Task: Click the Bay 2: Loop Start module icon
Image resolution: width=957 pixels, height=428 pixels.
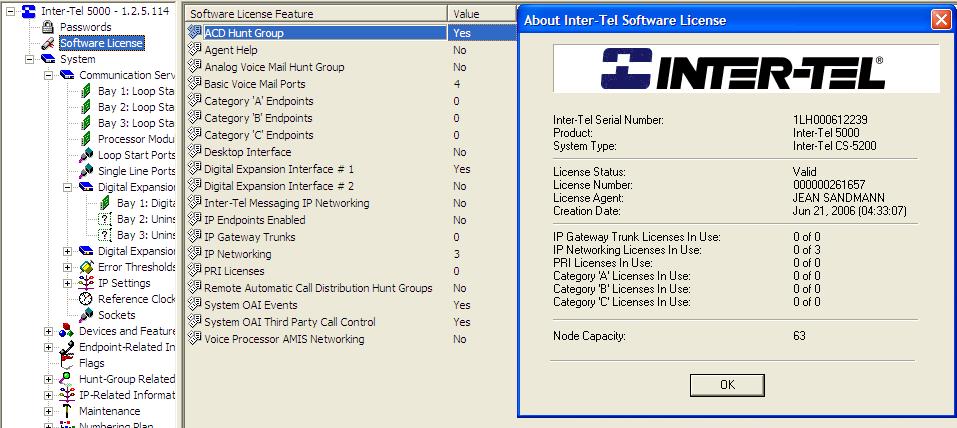Action: [x=87, y=107]
